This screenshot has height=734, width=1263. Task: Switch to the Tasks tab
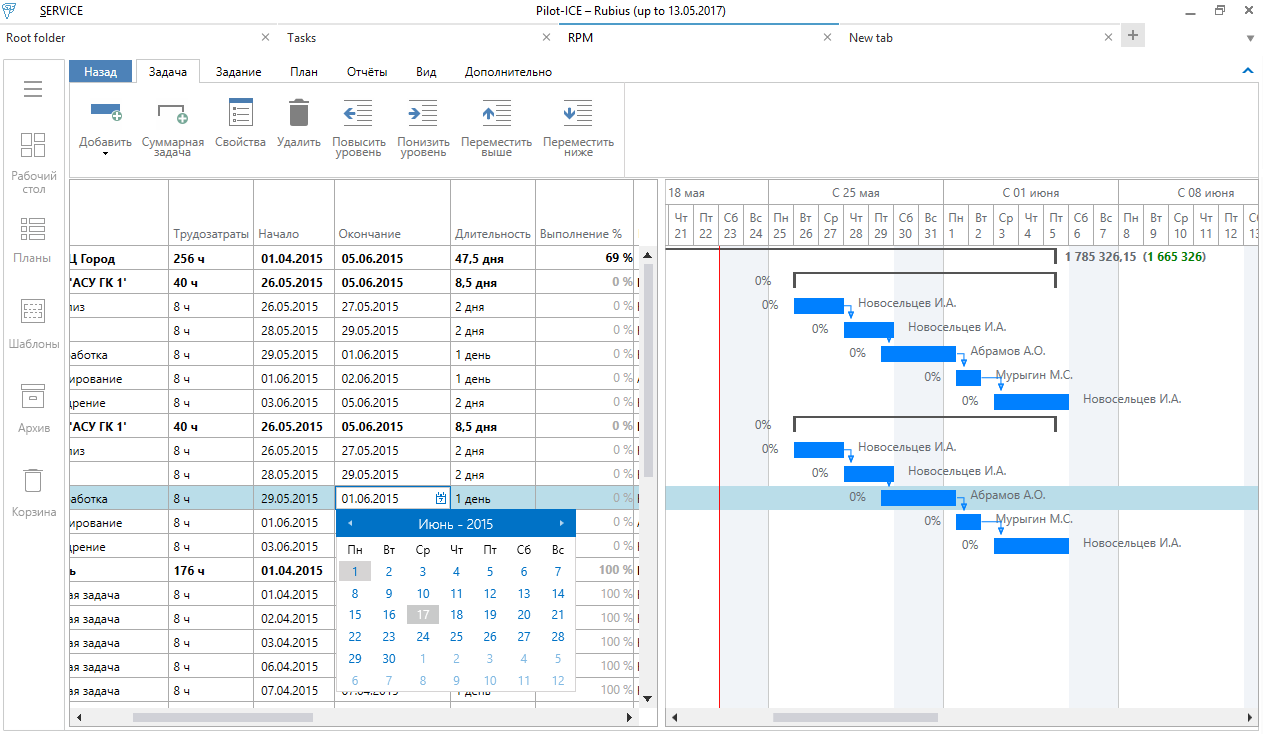301,38
